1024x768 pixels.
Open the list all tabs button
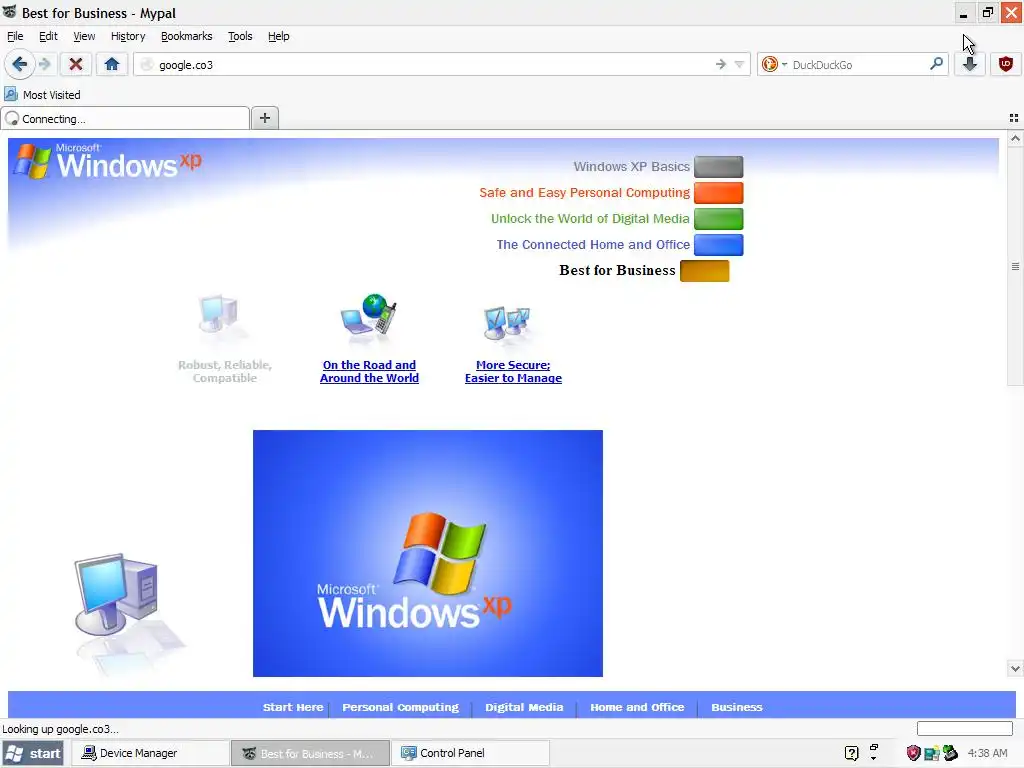point(1014,118)
